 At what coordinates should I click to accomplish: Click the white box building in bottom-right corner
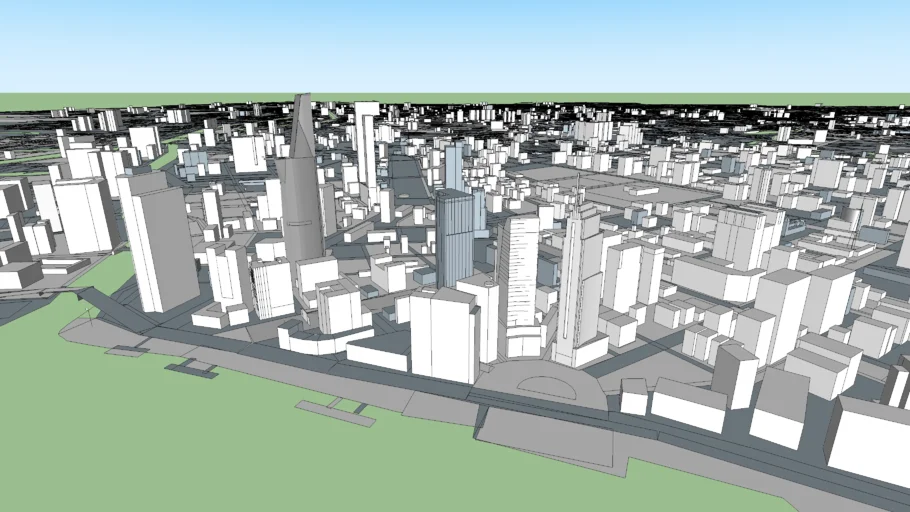click(x=868, y=440)
